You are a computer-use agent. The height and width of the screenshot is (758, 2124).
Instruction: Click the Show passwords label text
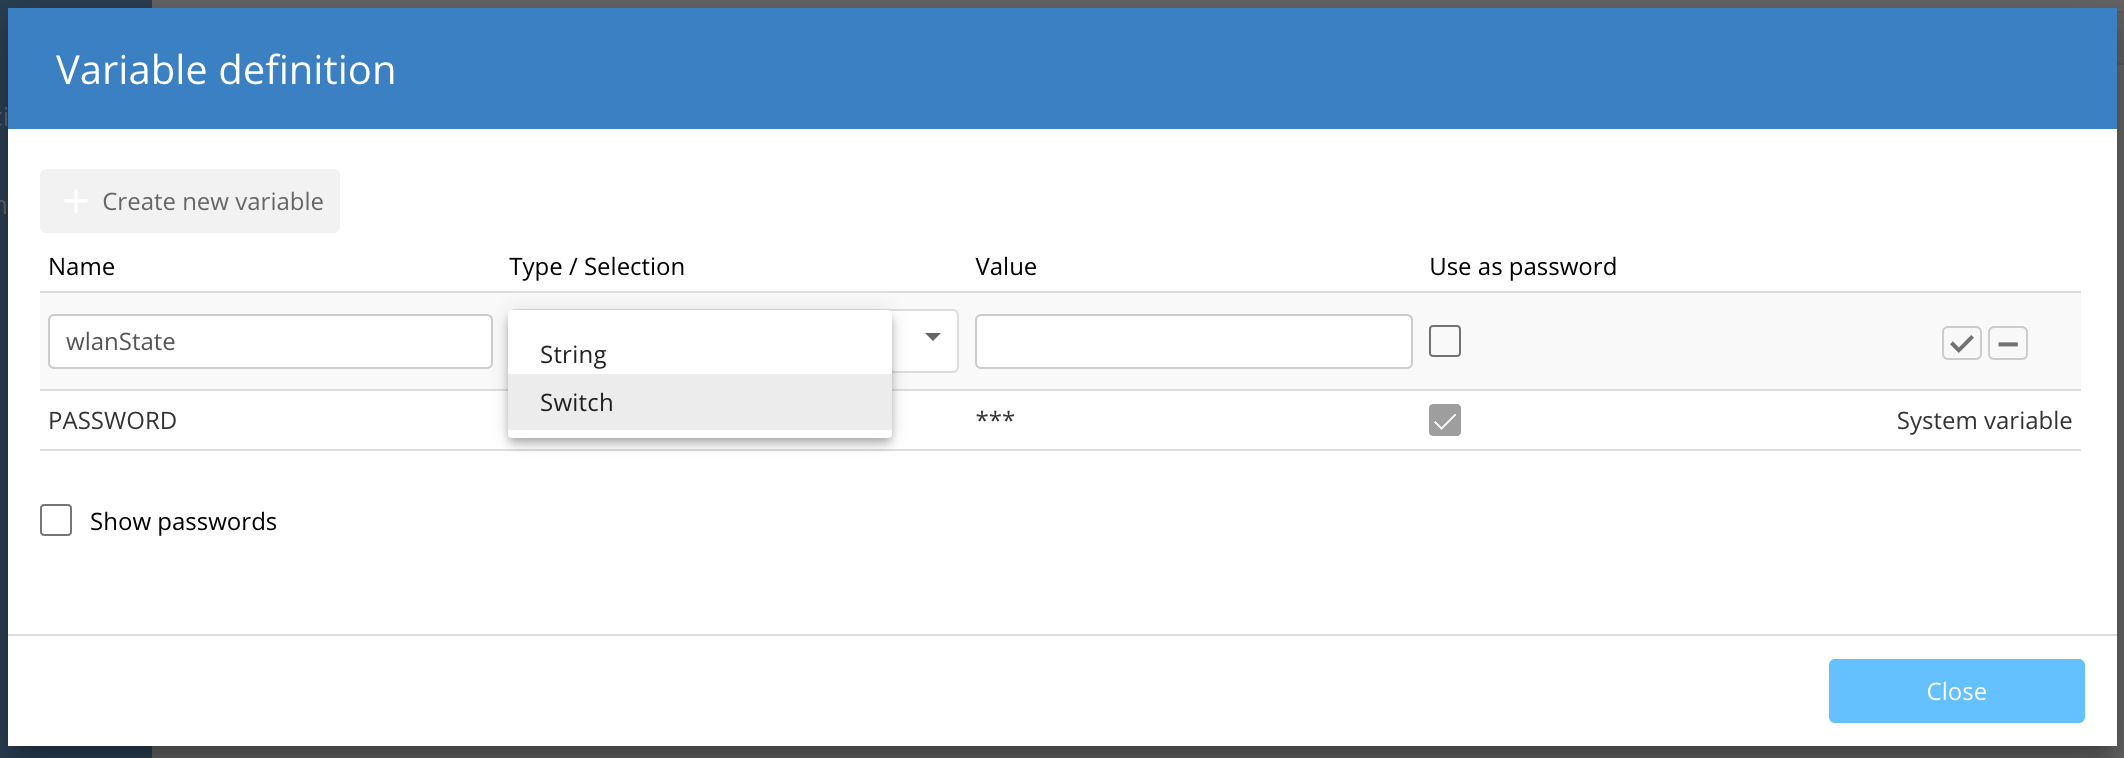(x=183, y=521)
